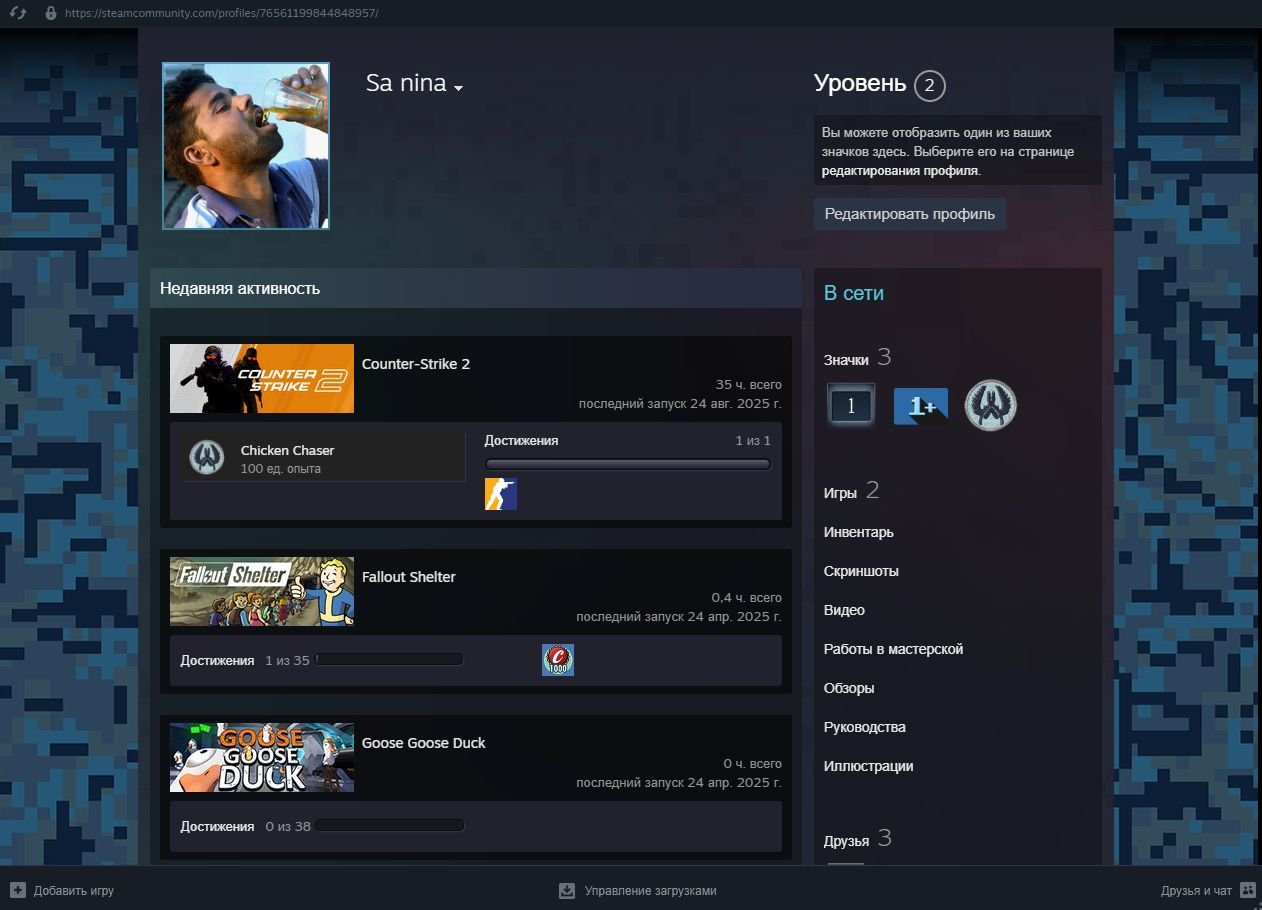Click the Редактировать профиль button
This screenshot has height=910, width=1262.
click(x=909, y=214)
